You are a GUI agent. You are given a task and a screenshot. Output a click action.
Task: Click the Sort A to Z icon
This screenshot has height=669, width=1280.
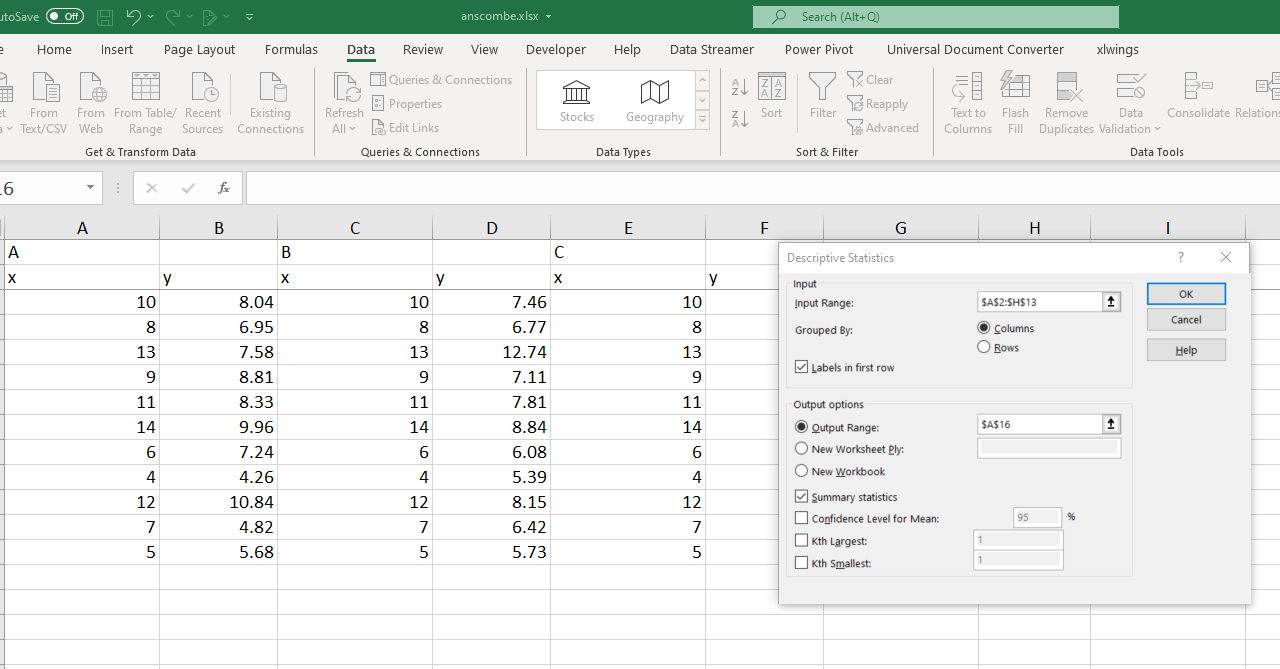coord(740,88)
